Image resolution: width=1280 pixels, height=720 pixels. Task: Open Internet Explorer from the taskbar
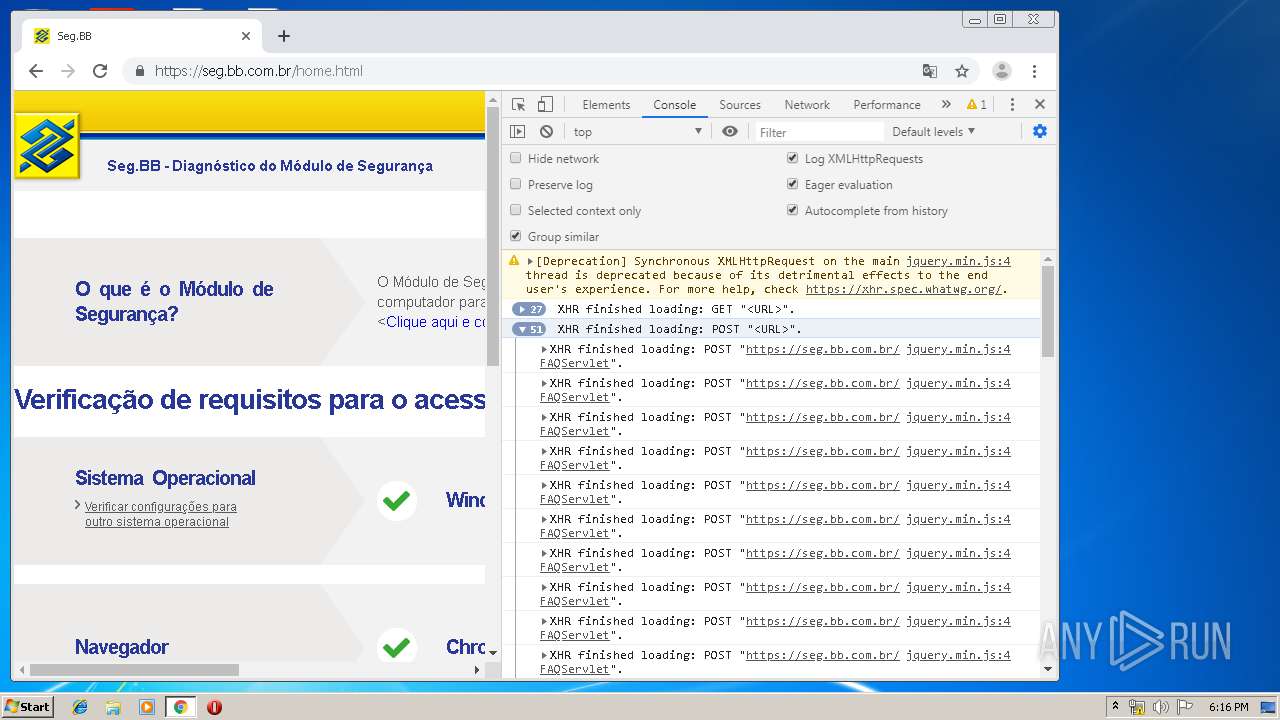80,707
